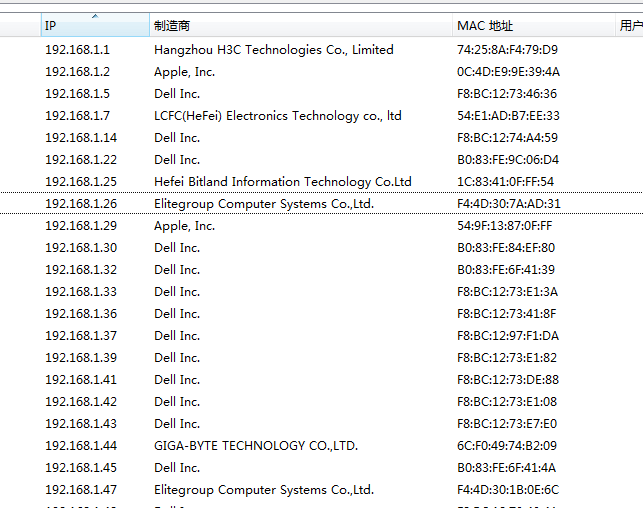Click IP address 192.168.1.14
The width and height of the screenshot is (643, 508).
point(81,138)
